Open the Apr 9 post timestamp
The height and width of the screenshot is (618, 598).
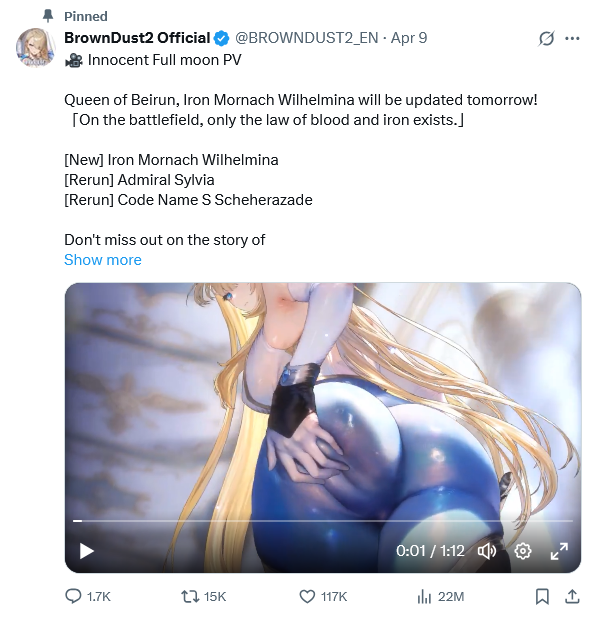409,38
